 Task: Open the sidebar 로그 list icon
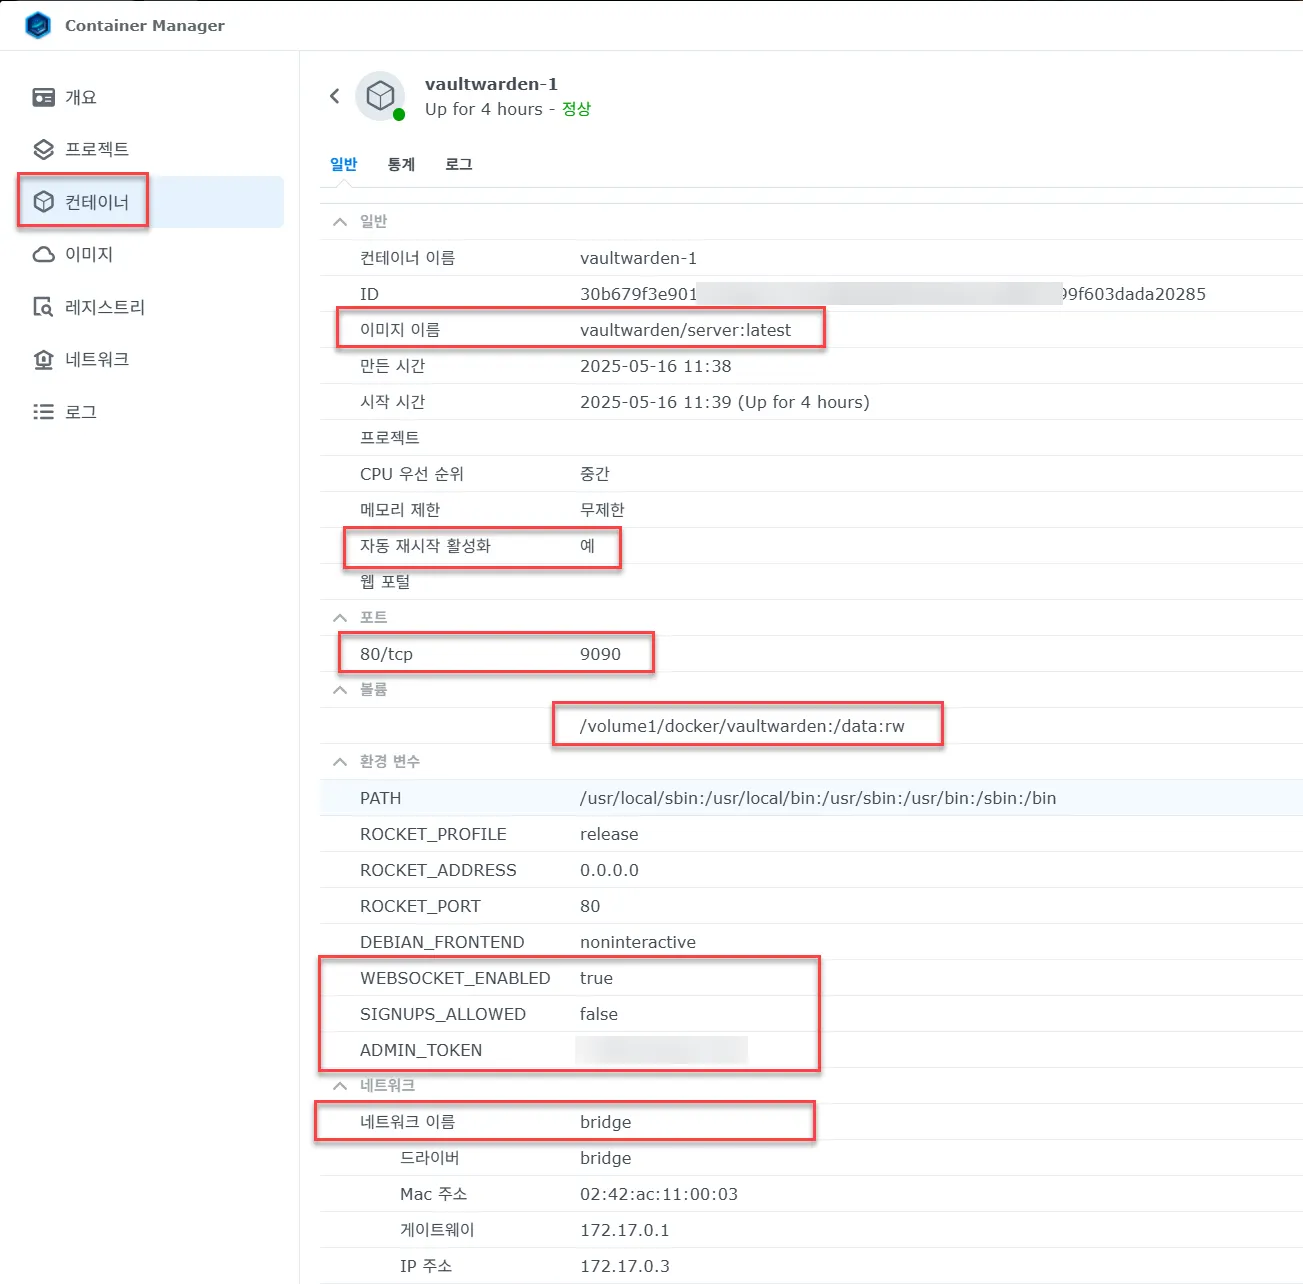[44, 412]
